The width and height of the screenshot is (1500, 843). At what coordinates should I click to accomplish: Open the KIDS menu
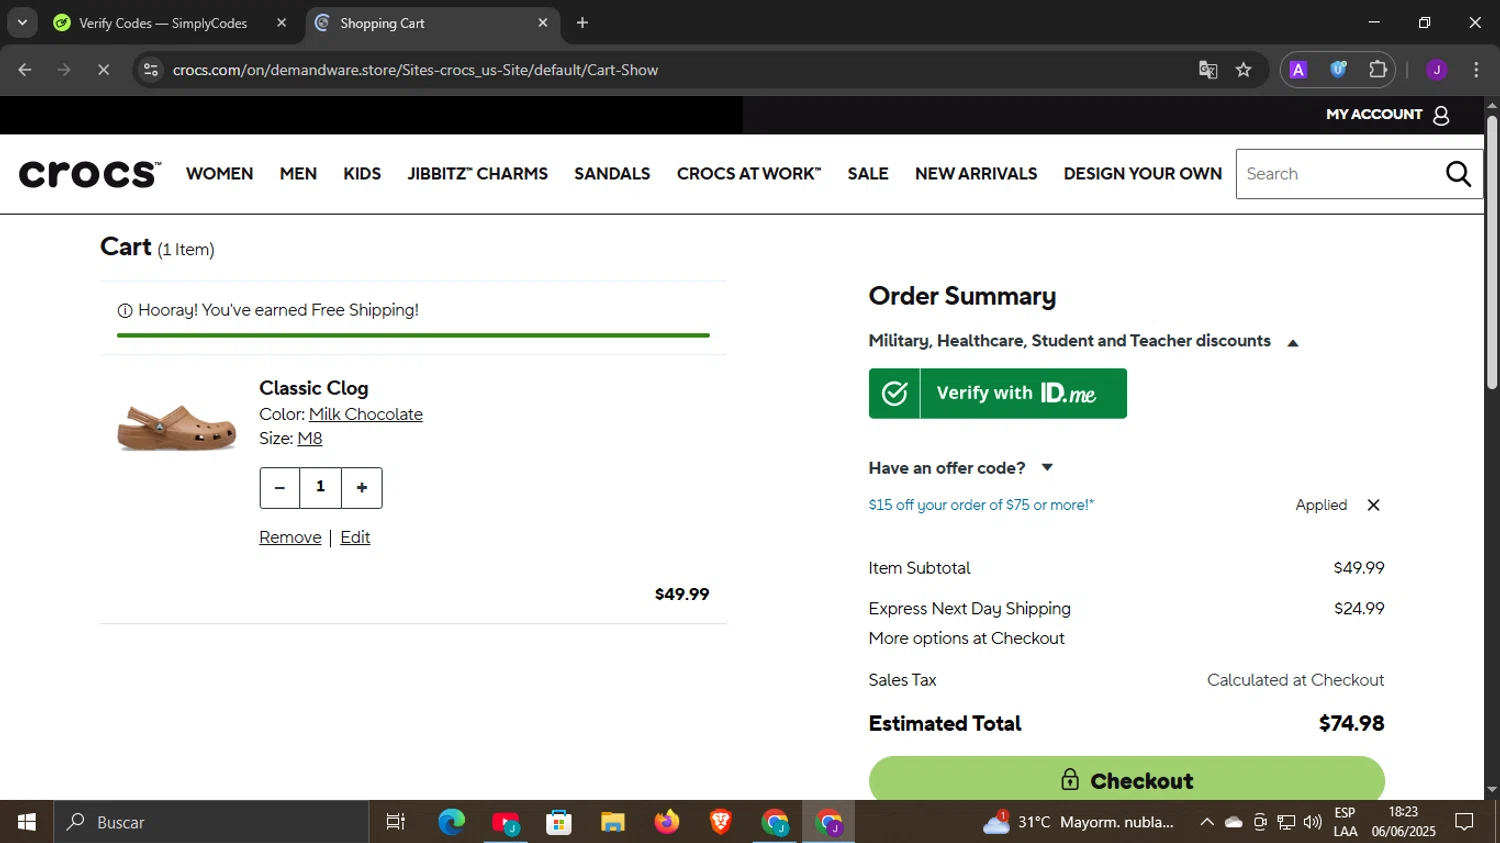(362, 174)
